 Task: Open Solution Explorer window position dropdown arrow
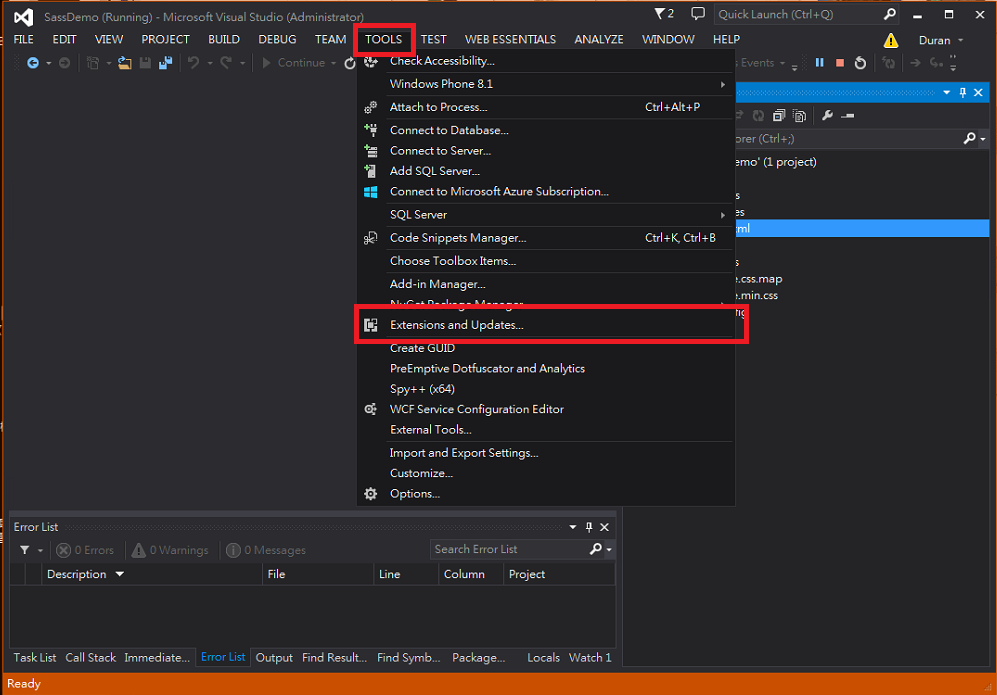point(947,93)
